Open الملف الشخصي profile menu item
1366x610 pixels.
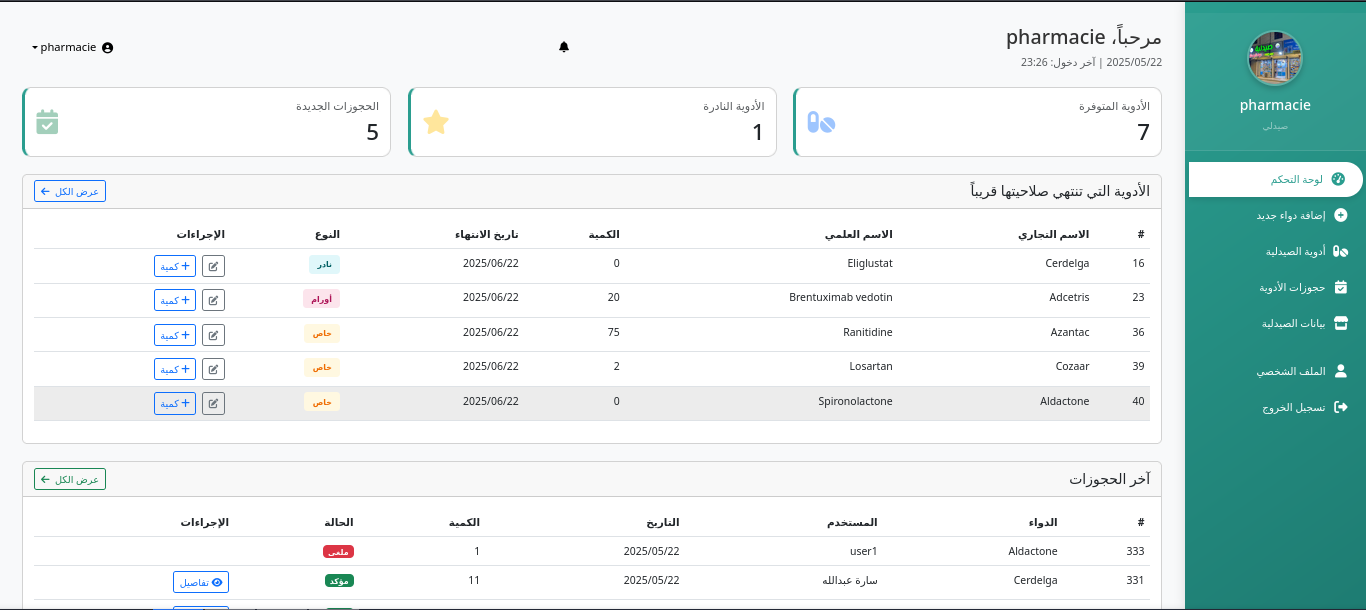pos(1275,371)
